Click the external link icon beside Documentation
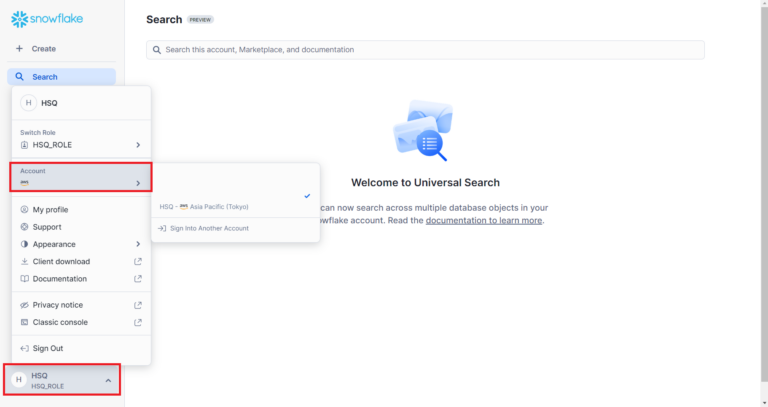The height and width of the screenshot is (407, 768). click(x=138, y=279)
